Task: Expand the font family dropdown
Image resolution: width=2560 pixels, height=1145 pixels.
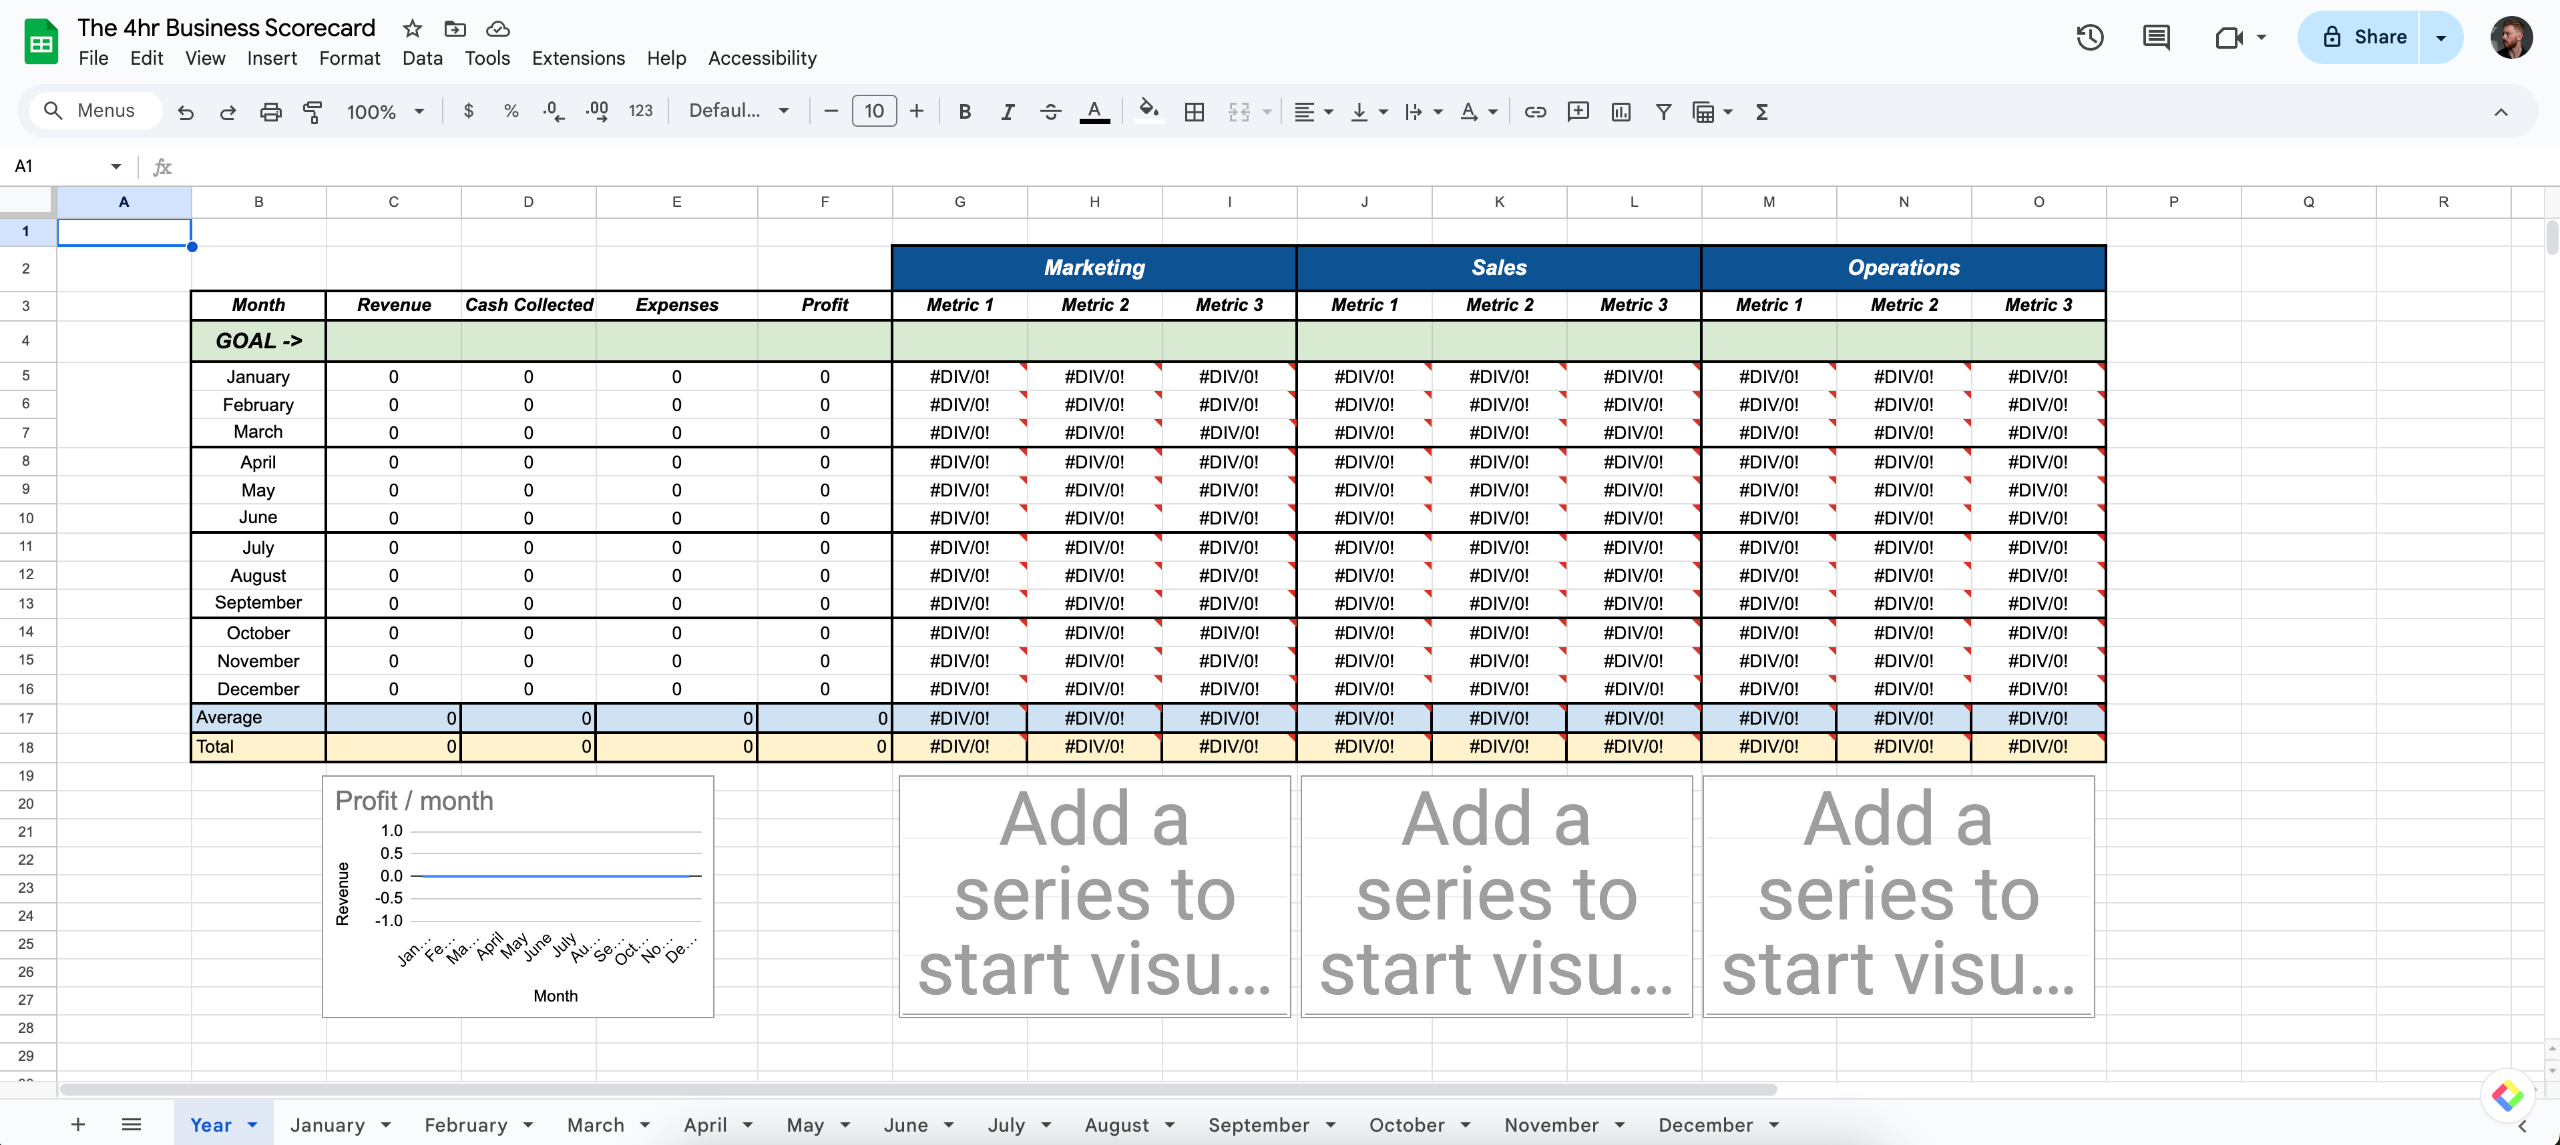Action: pos(739,111)
